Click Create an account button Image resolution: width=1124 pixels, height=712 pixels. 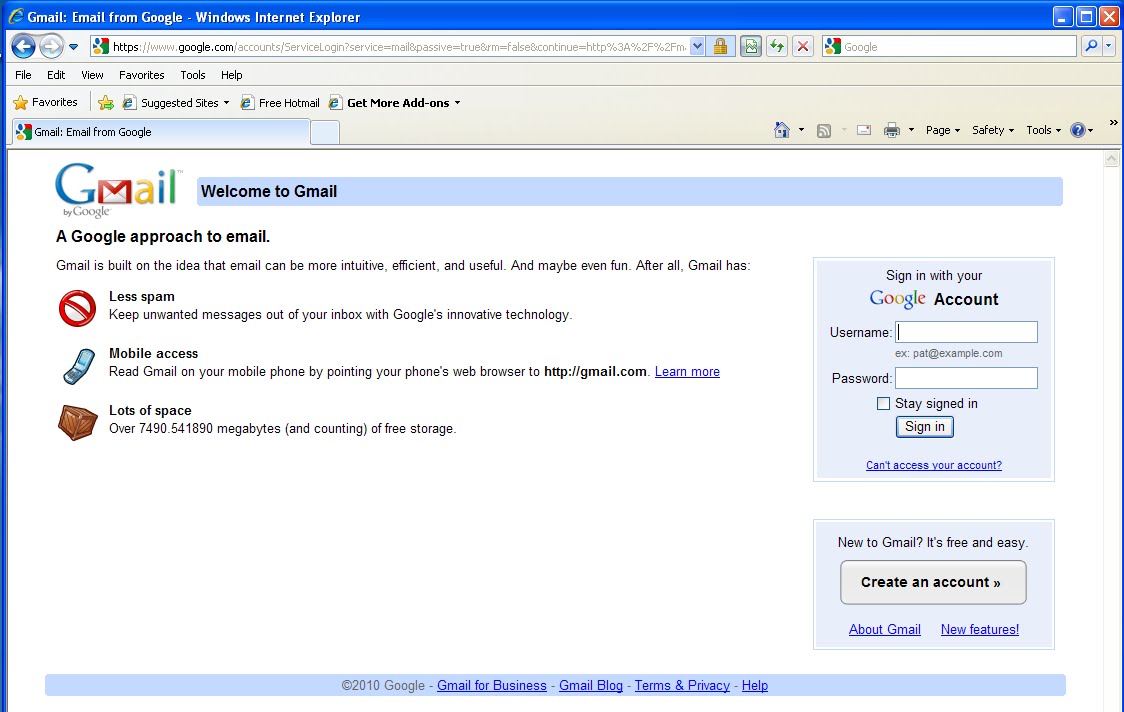click(x=933, y=582)
